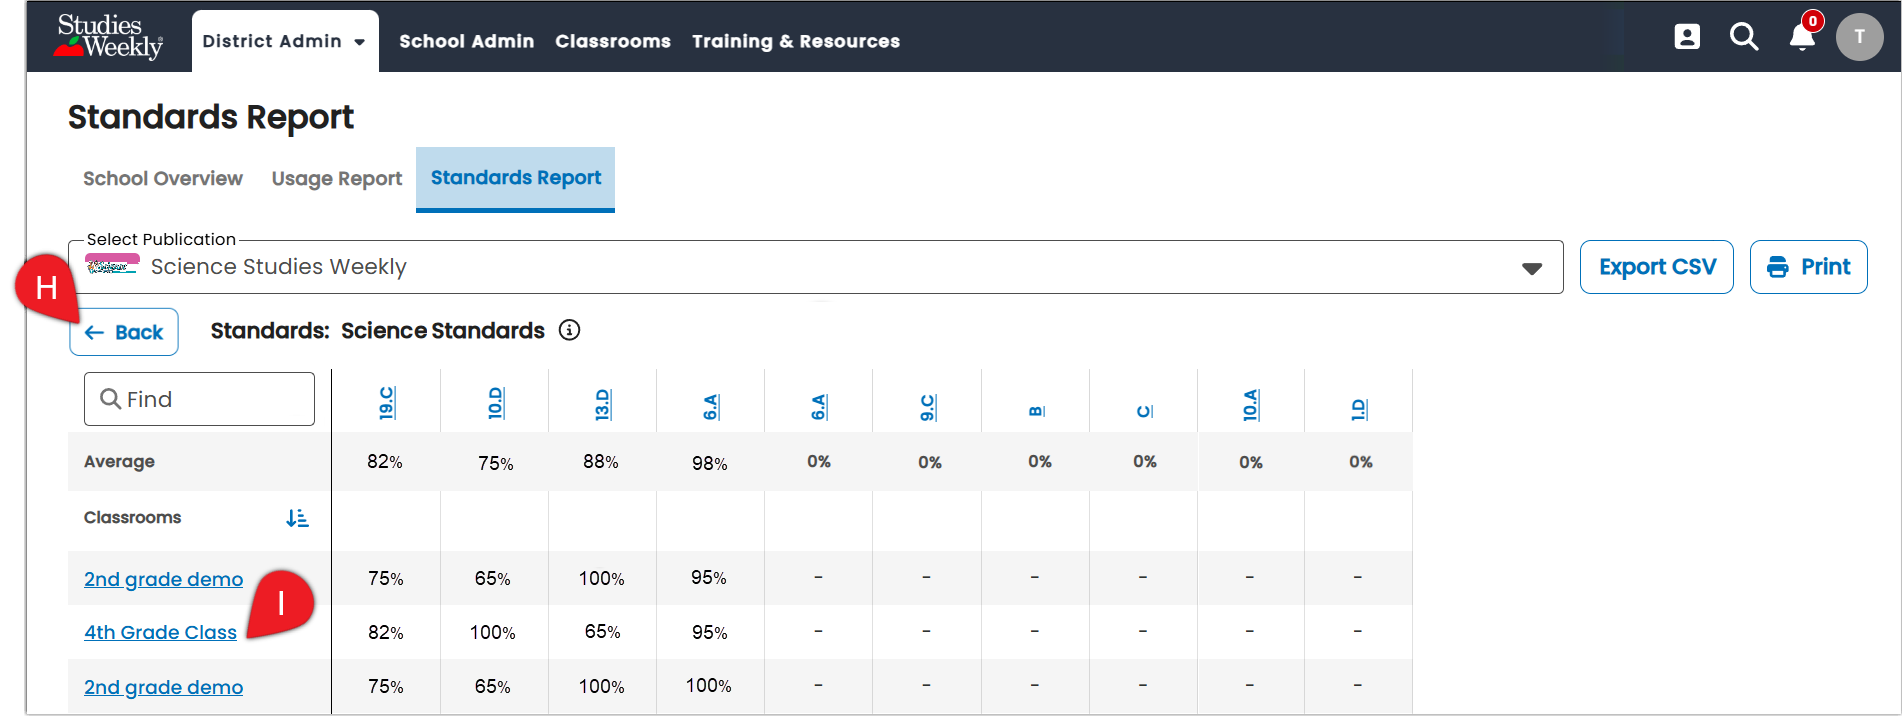
Task: Switch to the School Overview tab
Action: 163,178
